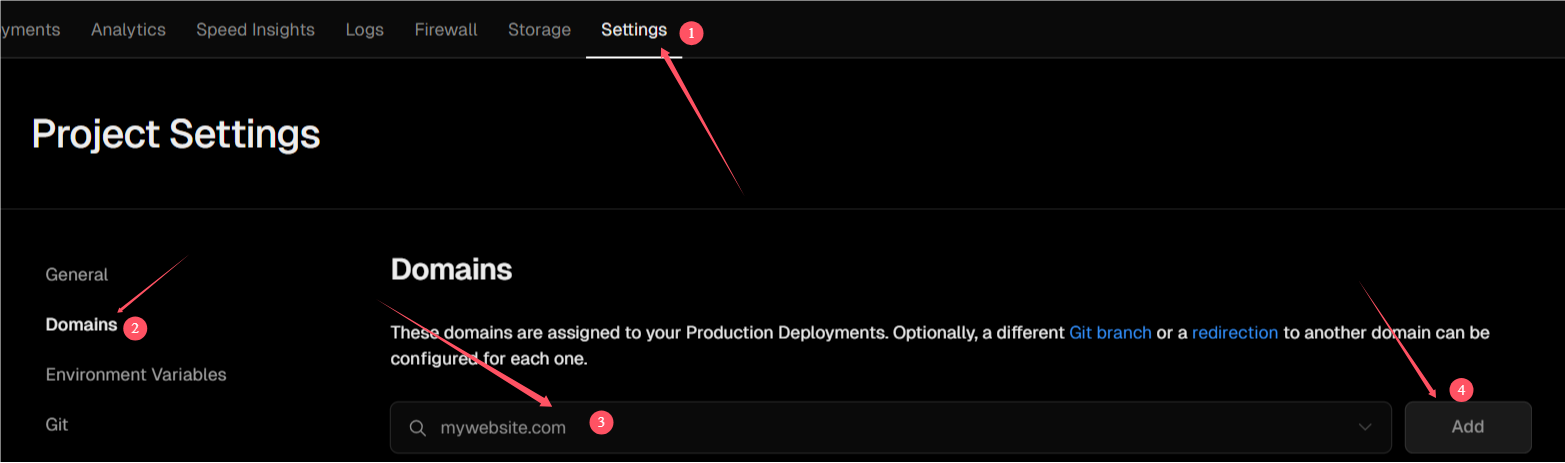The height and width of the screenshot is (463, 1565).
Task: Click the red badge numbered 1
Action: tap(690, 33)
